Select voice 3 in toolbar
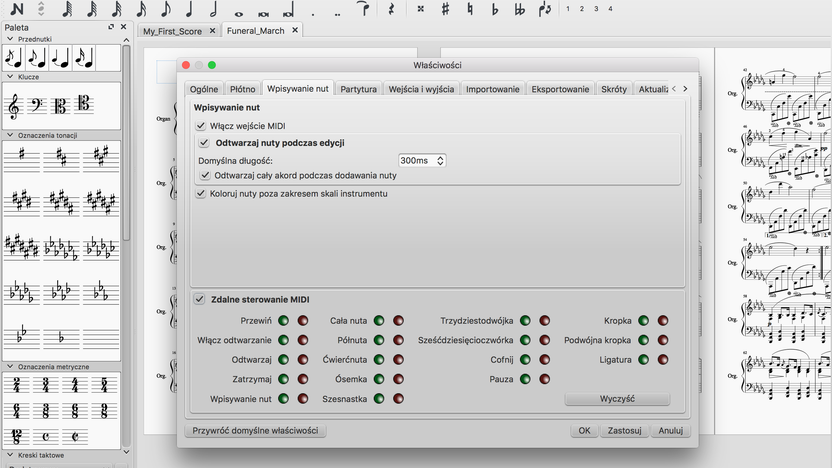Image resolution: width=832 pixels, height=468 pixels. click(x=596, y=8)
